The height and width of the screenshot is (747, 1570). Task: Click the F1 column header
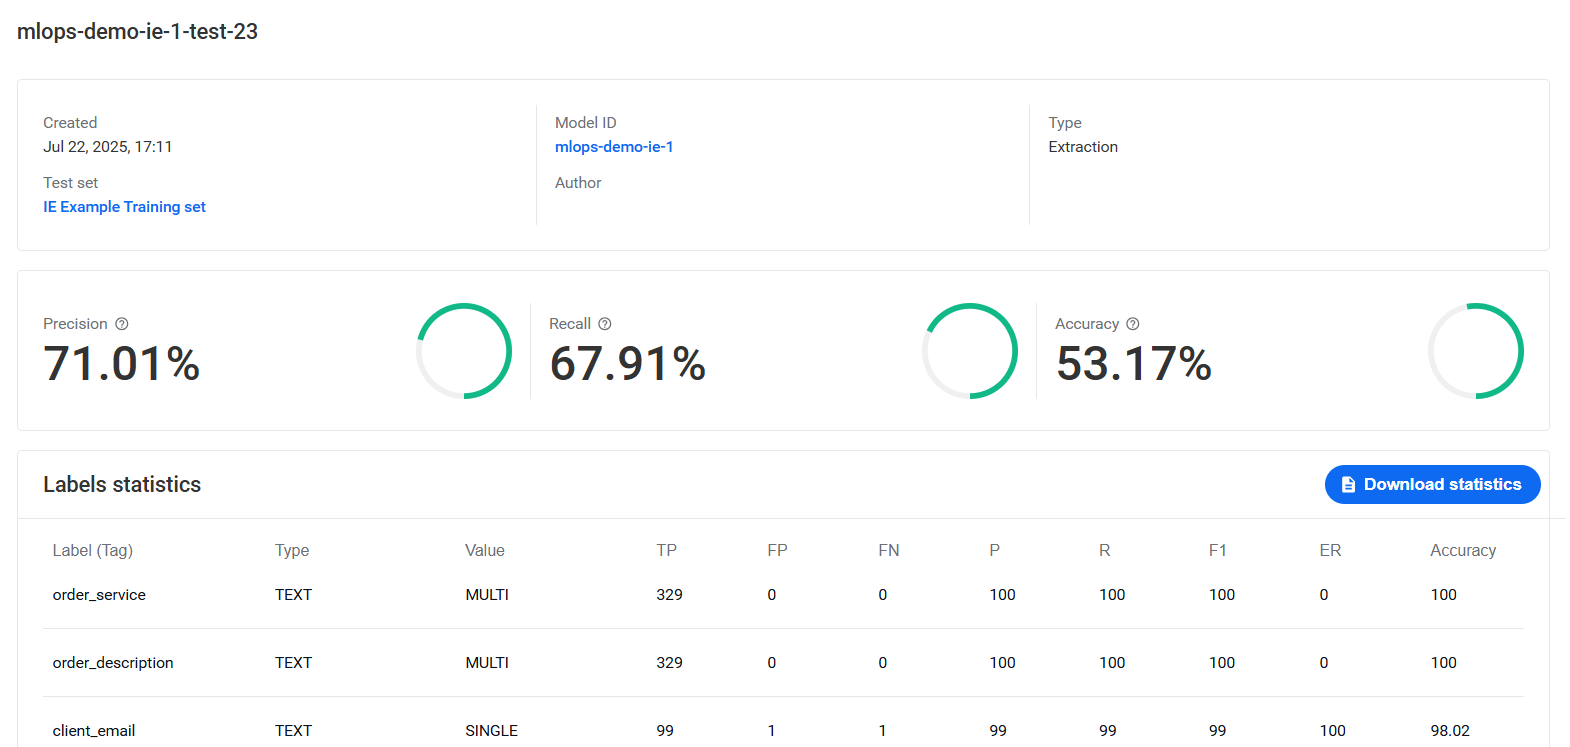pyautogui.click(x=1218, y=551)
